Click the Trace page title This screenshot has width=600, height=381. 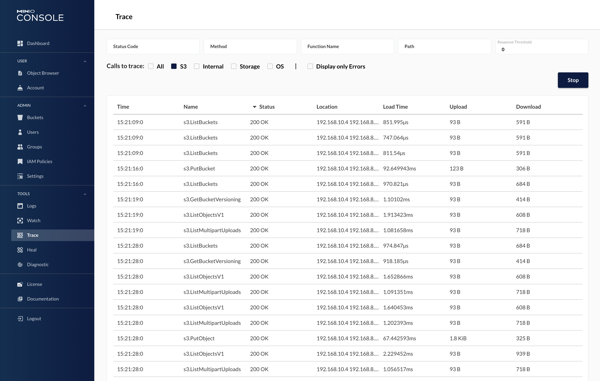click(124, 16)
